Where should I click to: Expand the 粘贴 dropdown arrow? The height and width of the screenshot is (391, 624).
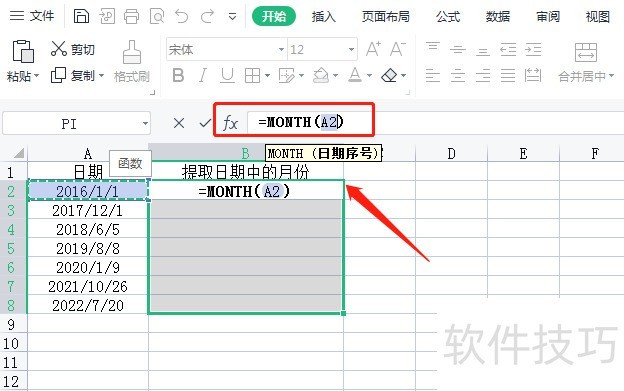click(x=36, y=75)
